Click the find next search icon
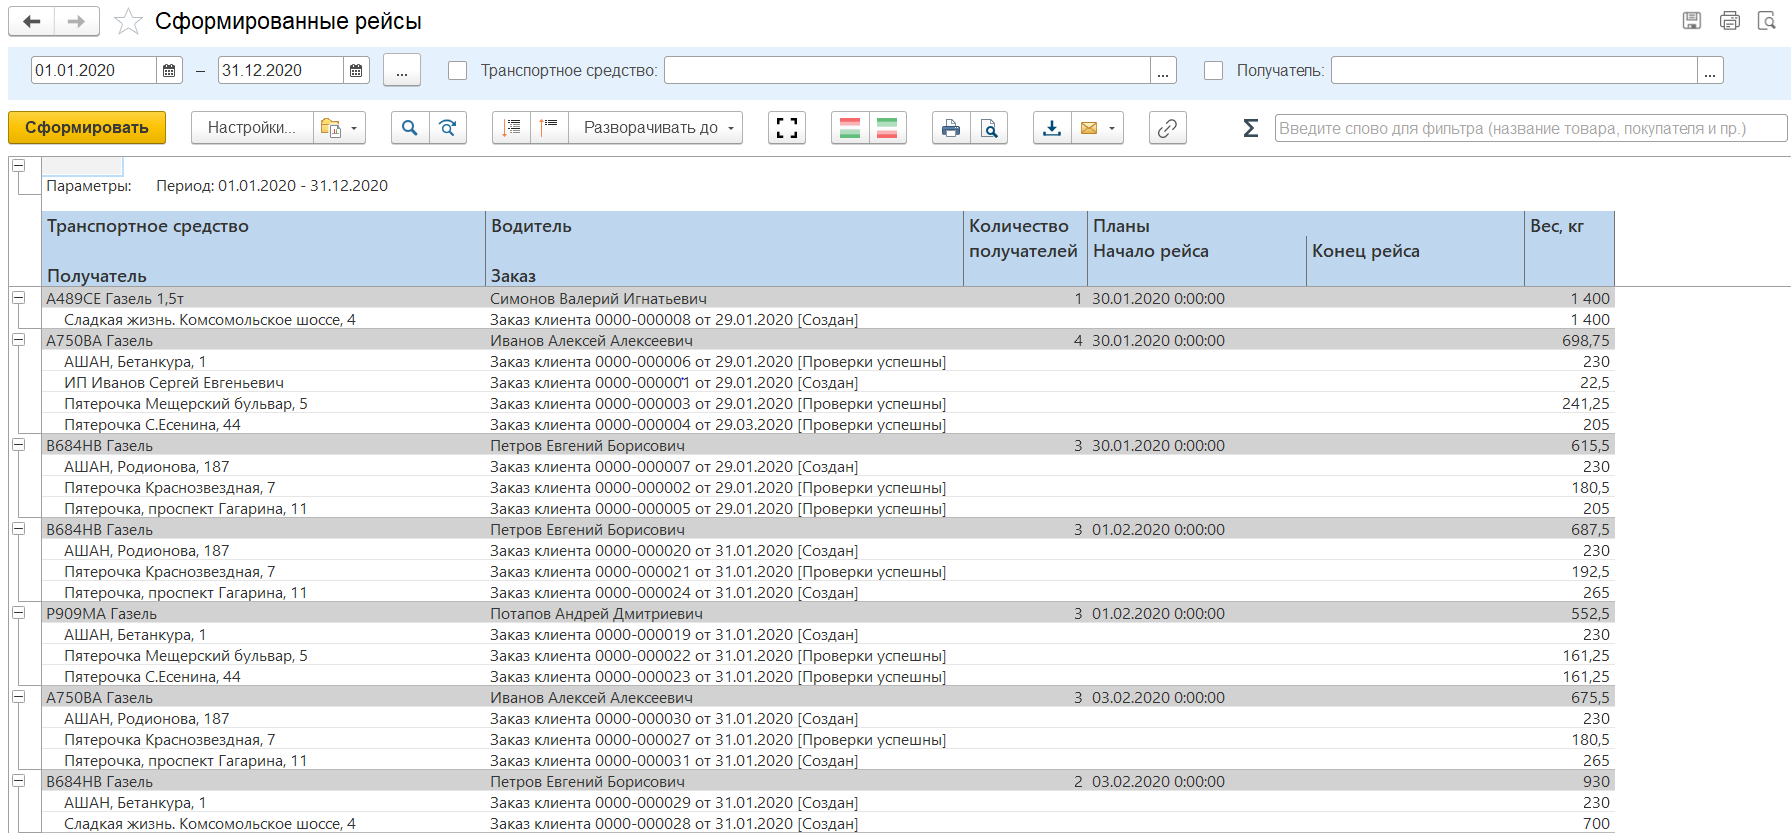 pyautogui.click(x=448, y=128)
